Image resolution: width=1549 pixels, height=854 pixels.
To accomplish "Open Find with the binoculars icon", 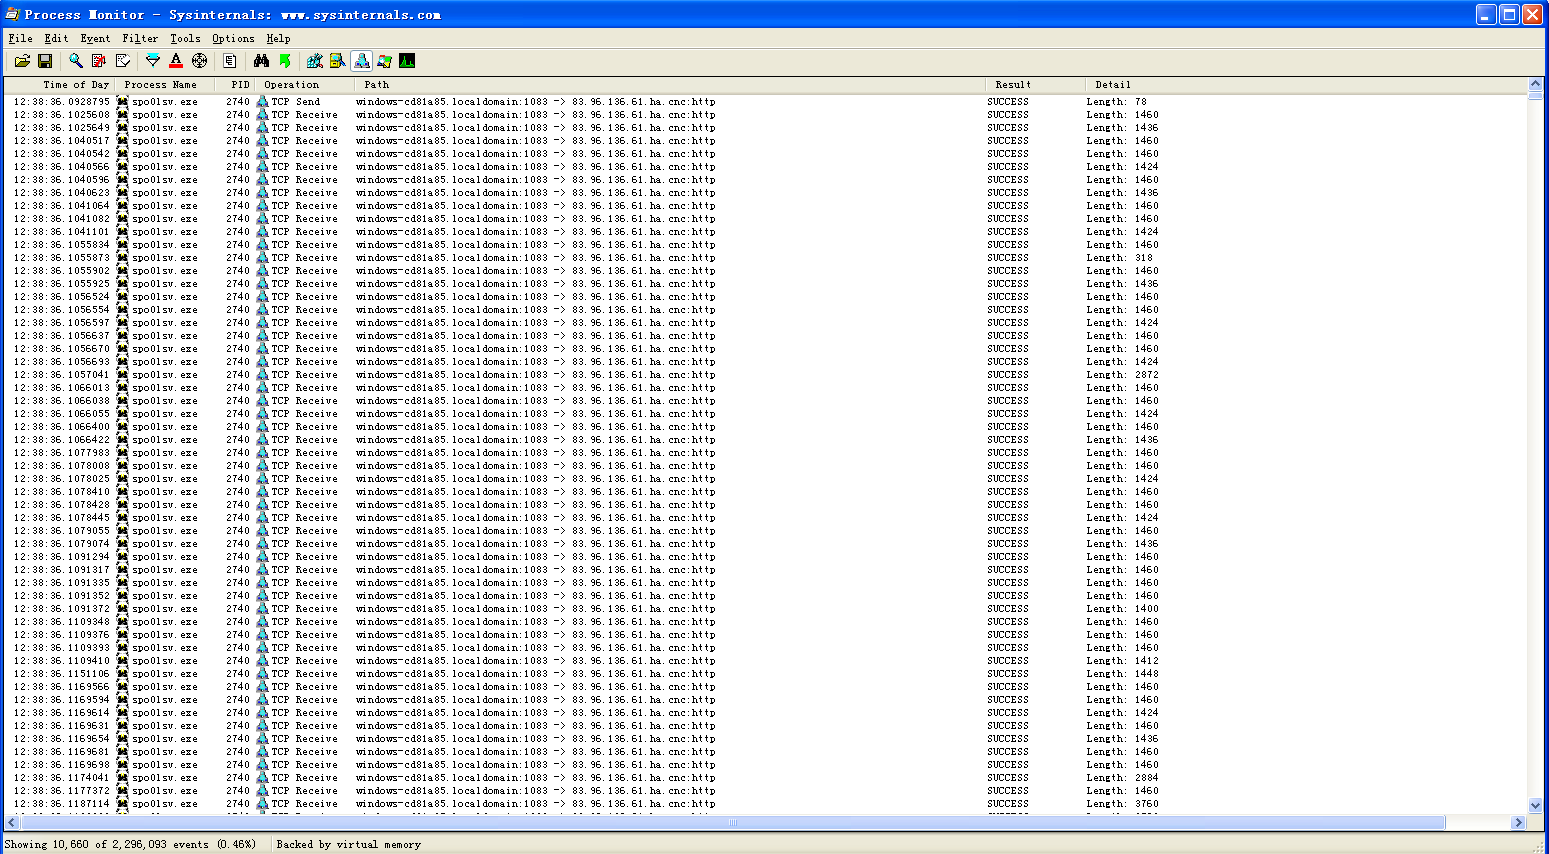I will point(261,61).
